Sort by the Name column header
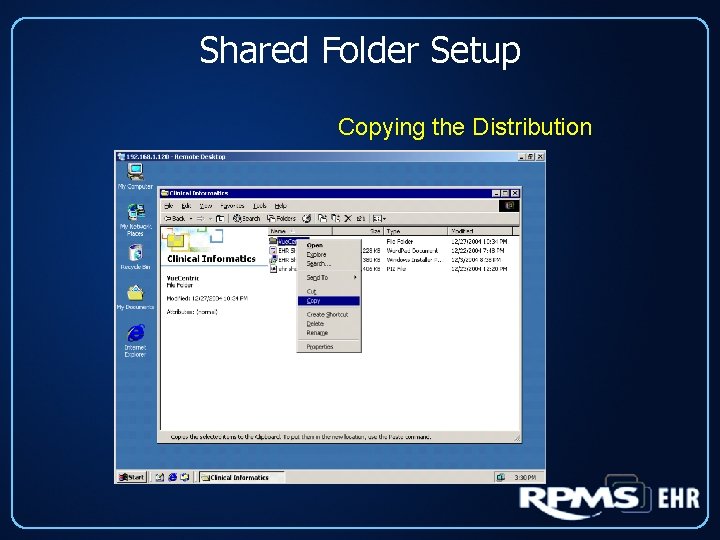720x540 pixels. click(x=300, y=231)
